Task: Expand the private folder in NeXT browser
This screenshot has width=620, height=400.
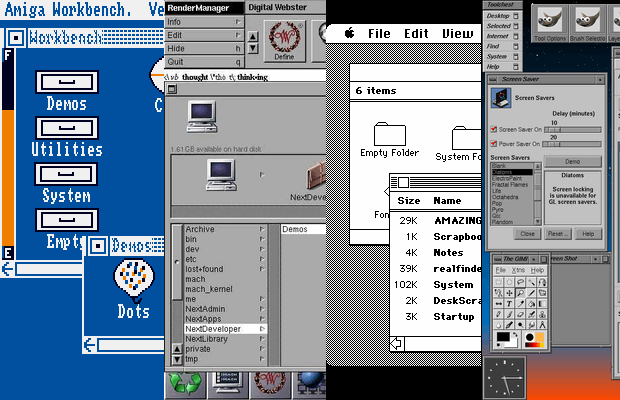Action: pos(262,349)
